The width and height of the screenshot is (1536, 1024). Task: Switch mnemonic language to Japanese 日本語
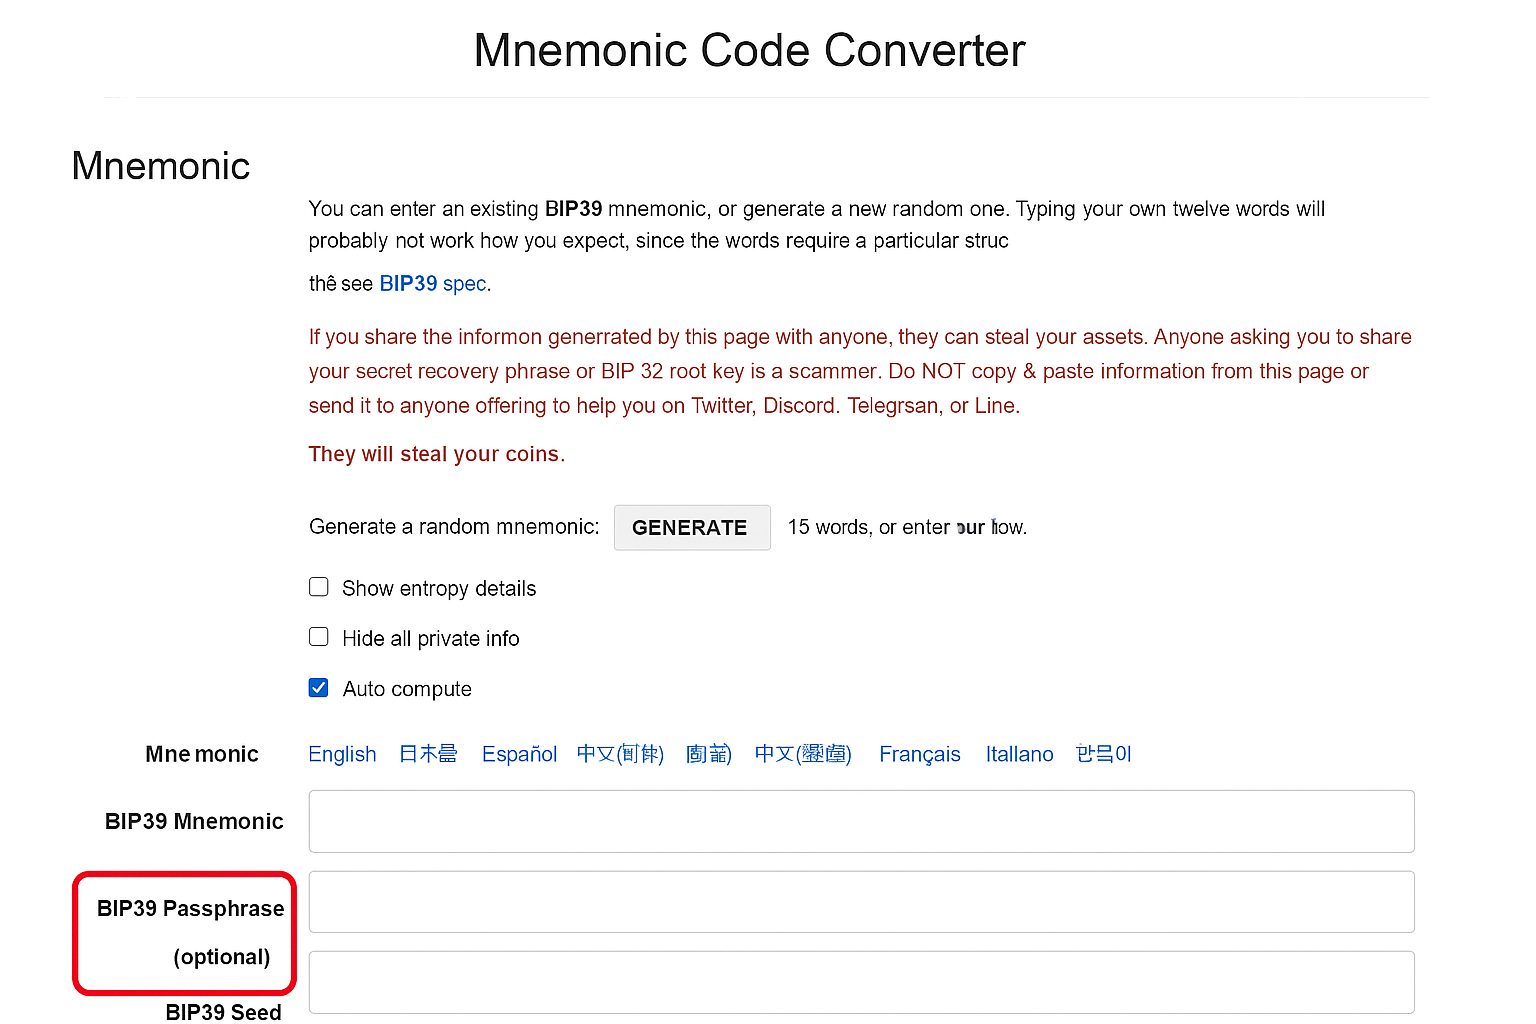click(428, 754)
